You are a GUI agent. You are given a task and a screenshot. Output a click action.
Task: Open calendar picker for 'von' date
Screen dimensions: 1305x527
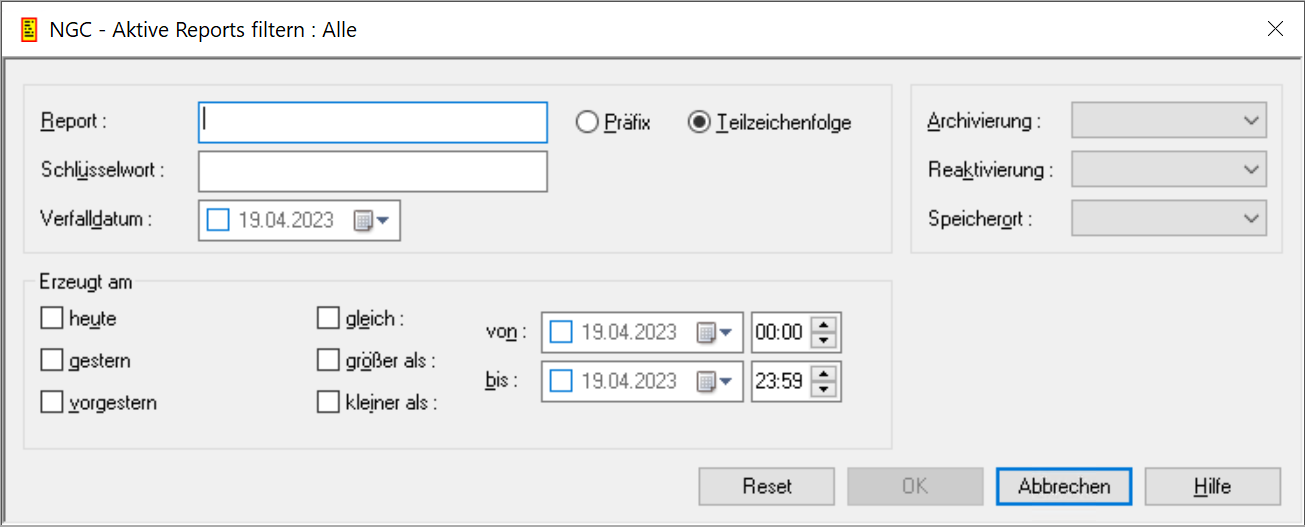pos(714,332)
